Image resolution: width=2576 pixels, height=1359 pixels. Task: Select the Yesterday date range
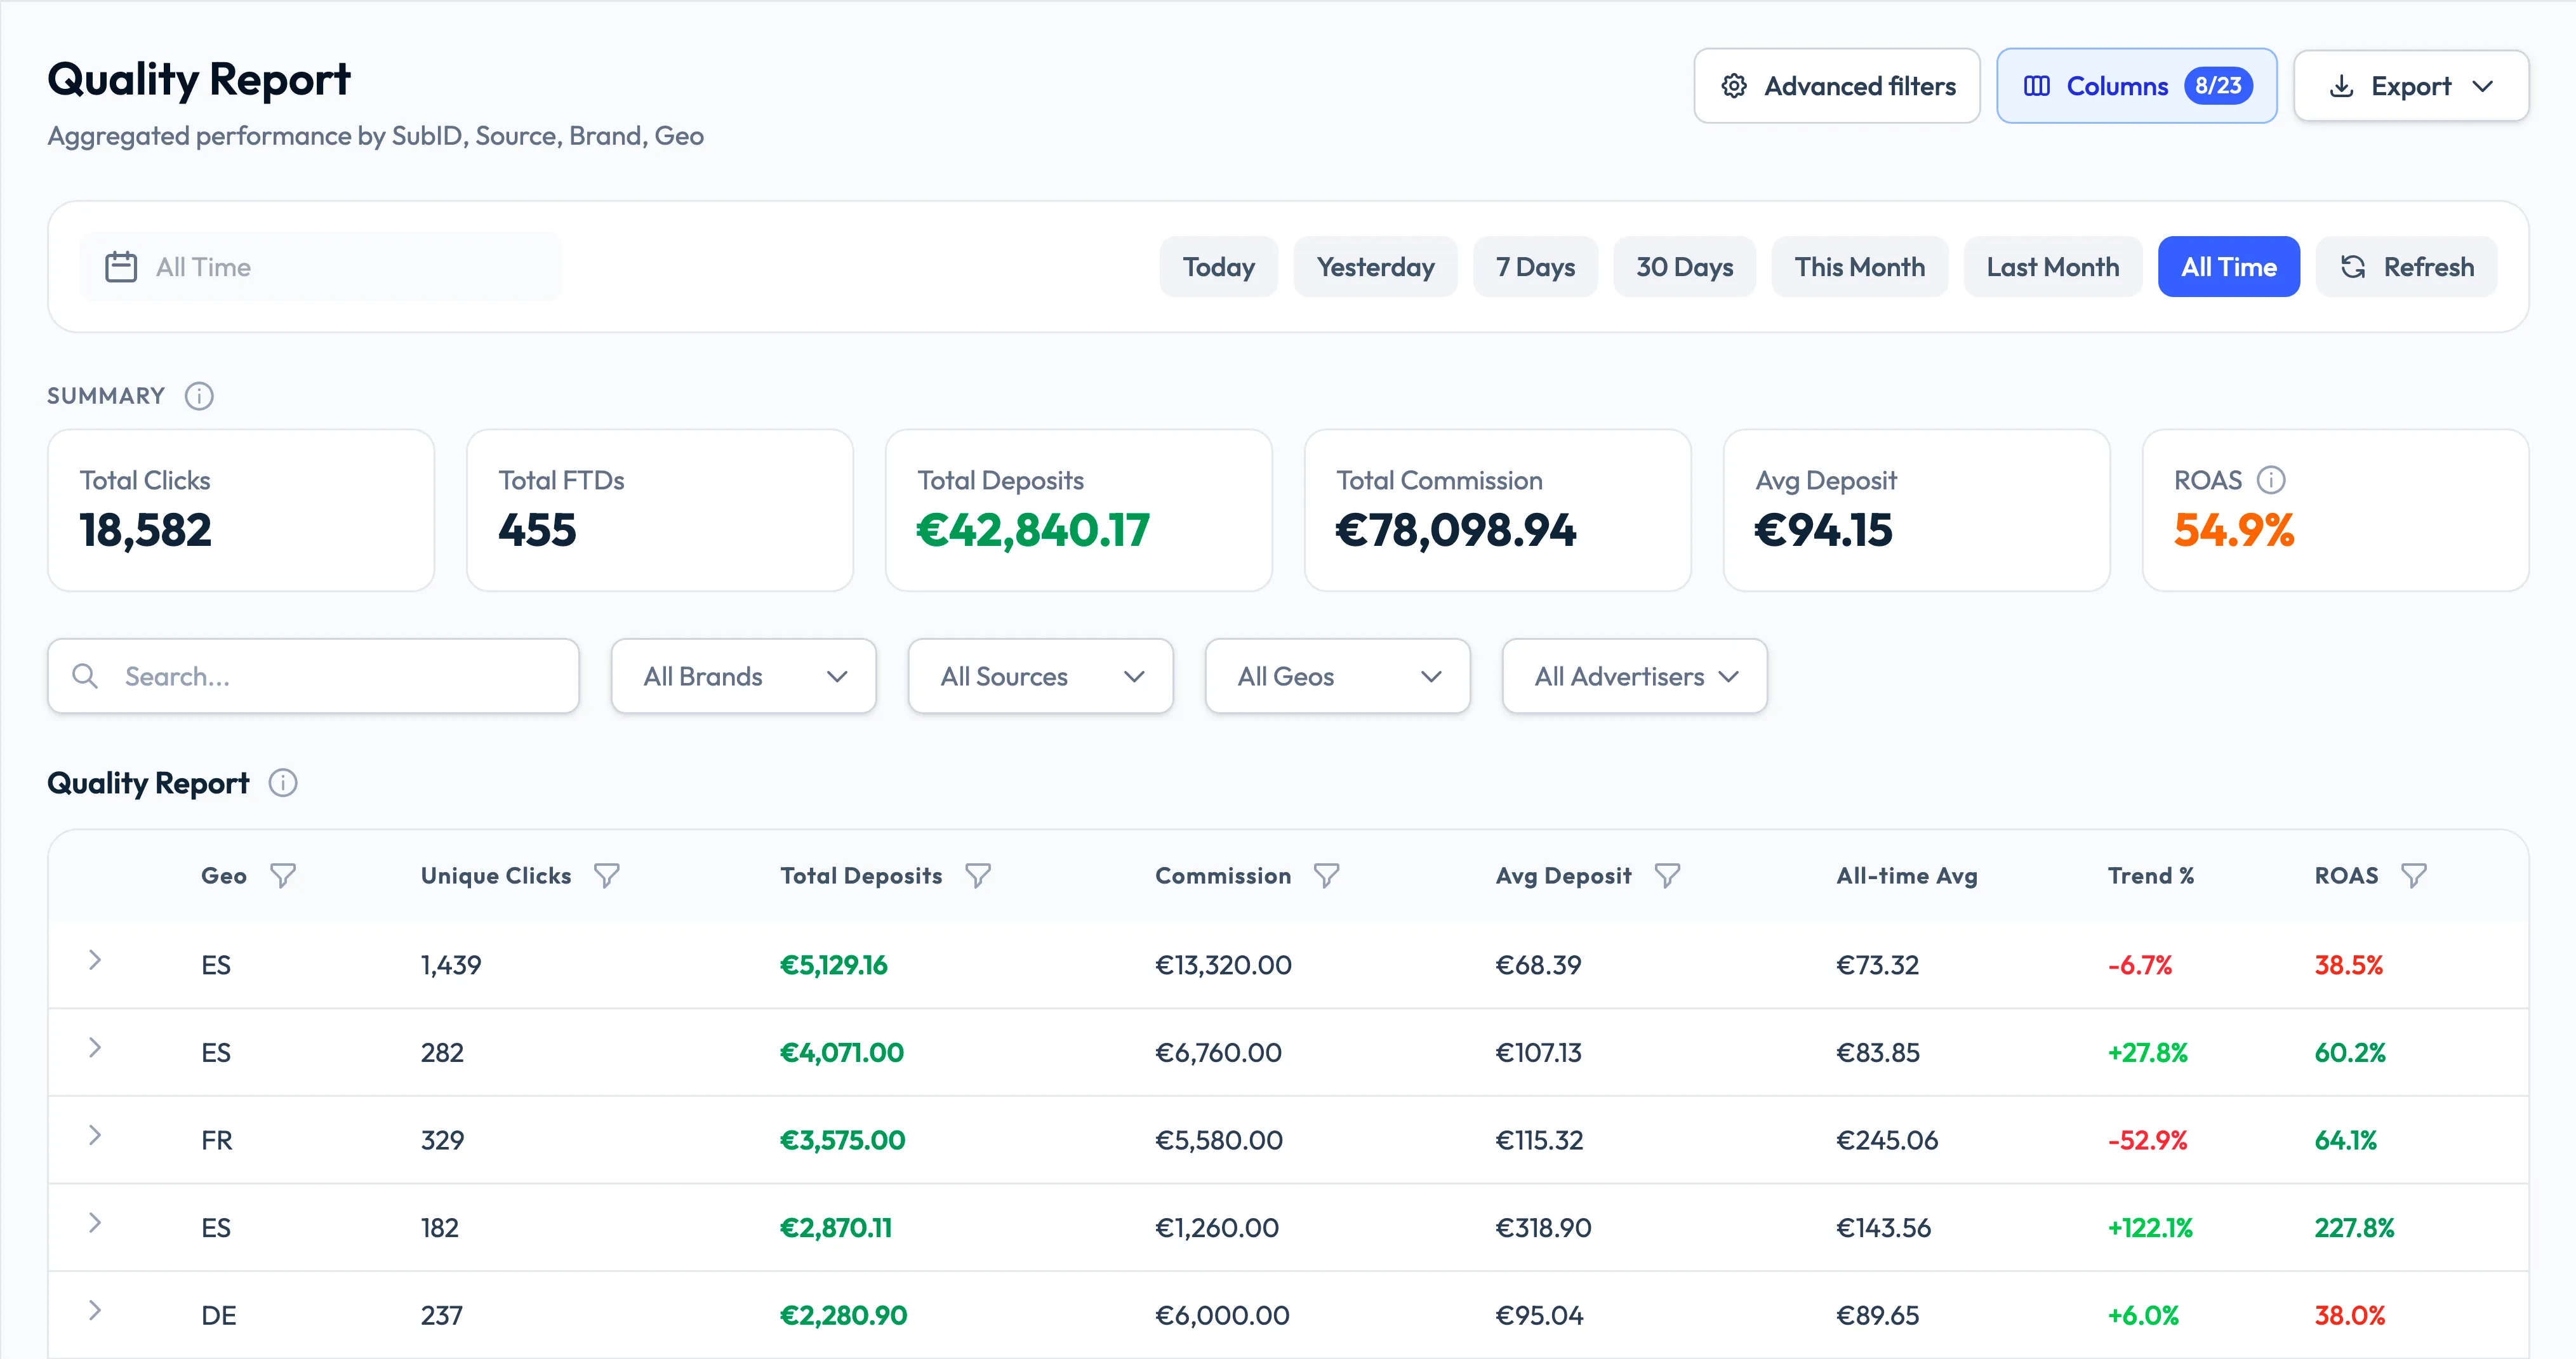(x=1376, y=267)
